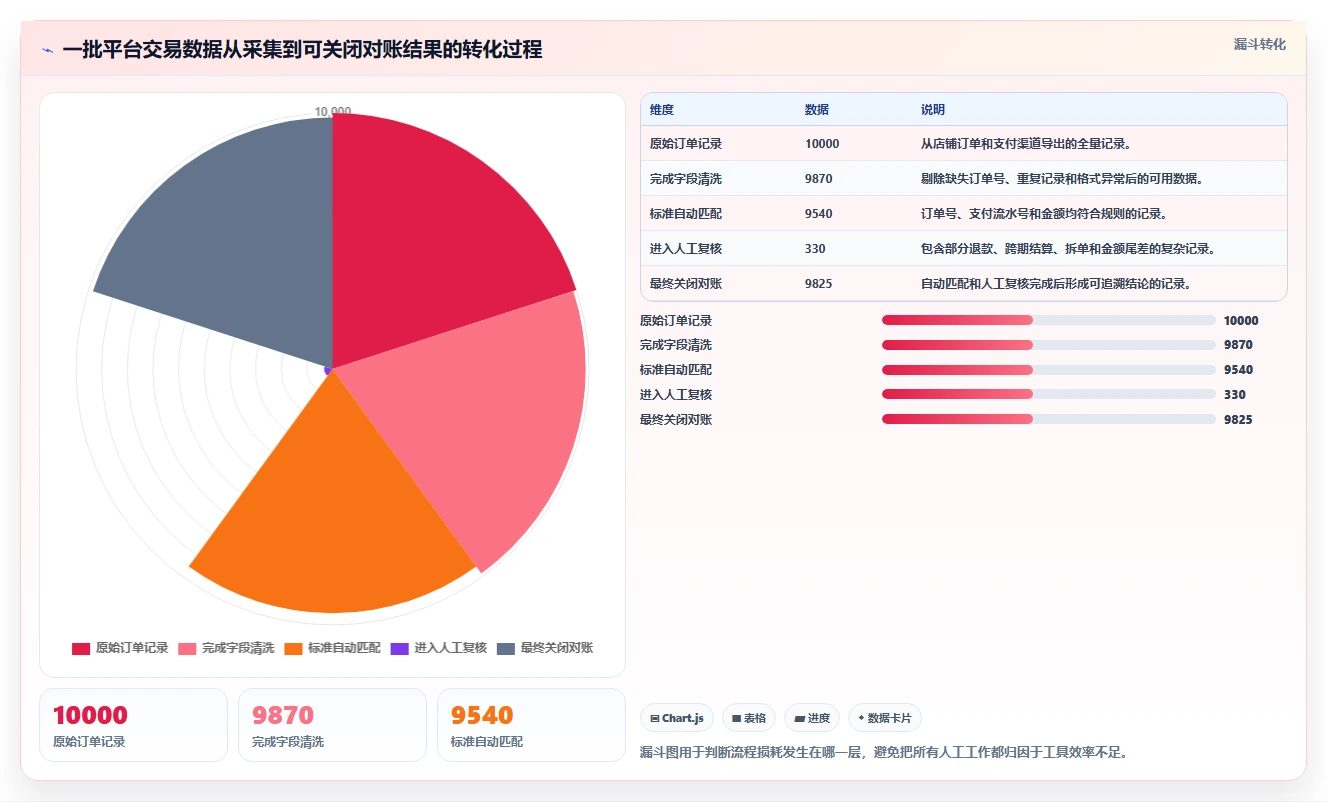Click the 9540 value in the table
The height and width of the screenshot is (802, 1327).
tap(819, 214)
